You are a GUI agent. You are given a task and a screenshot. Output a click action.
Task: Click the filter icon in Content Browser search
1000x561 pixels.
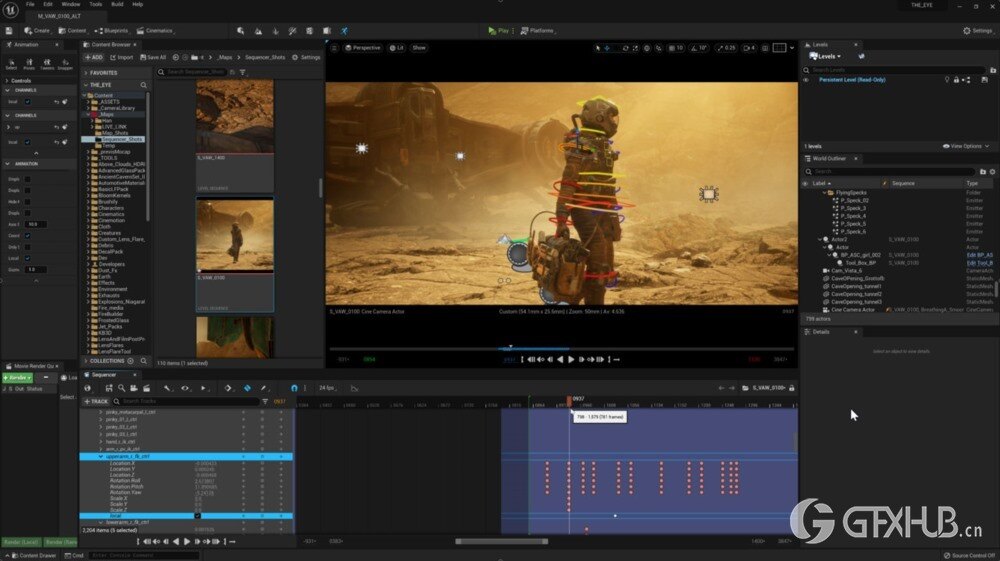point(243,72)
